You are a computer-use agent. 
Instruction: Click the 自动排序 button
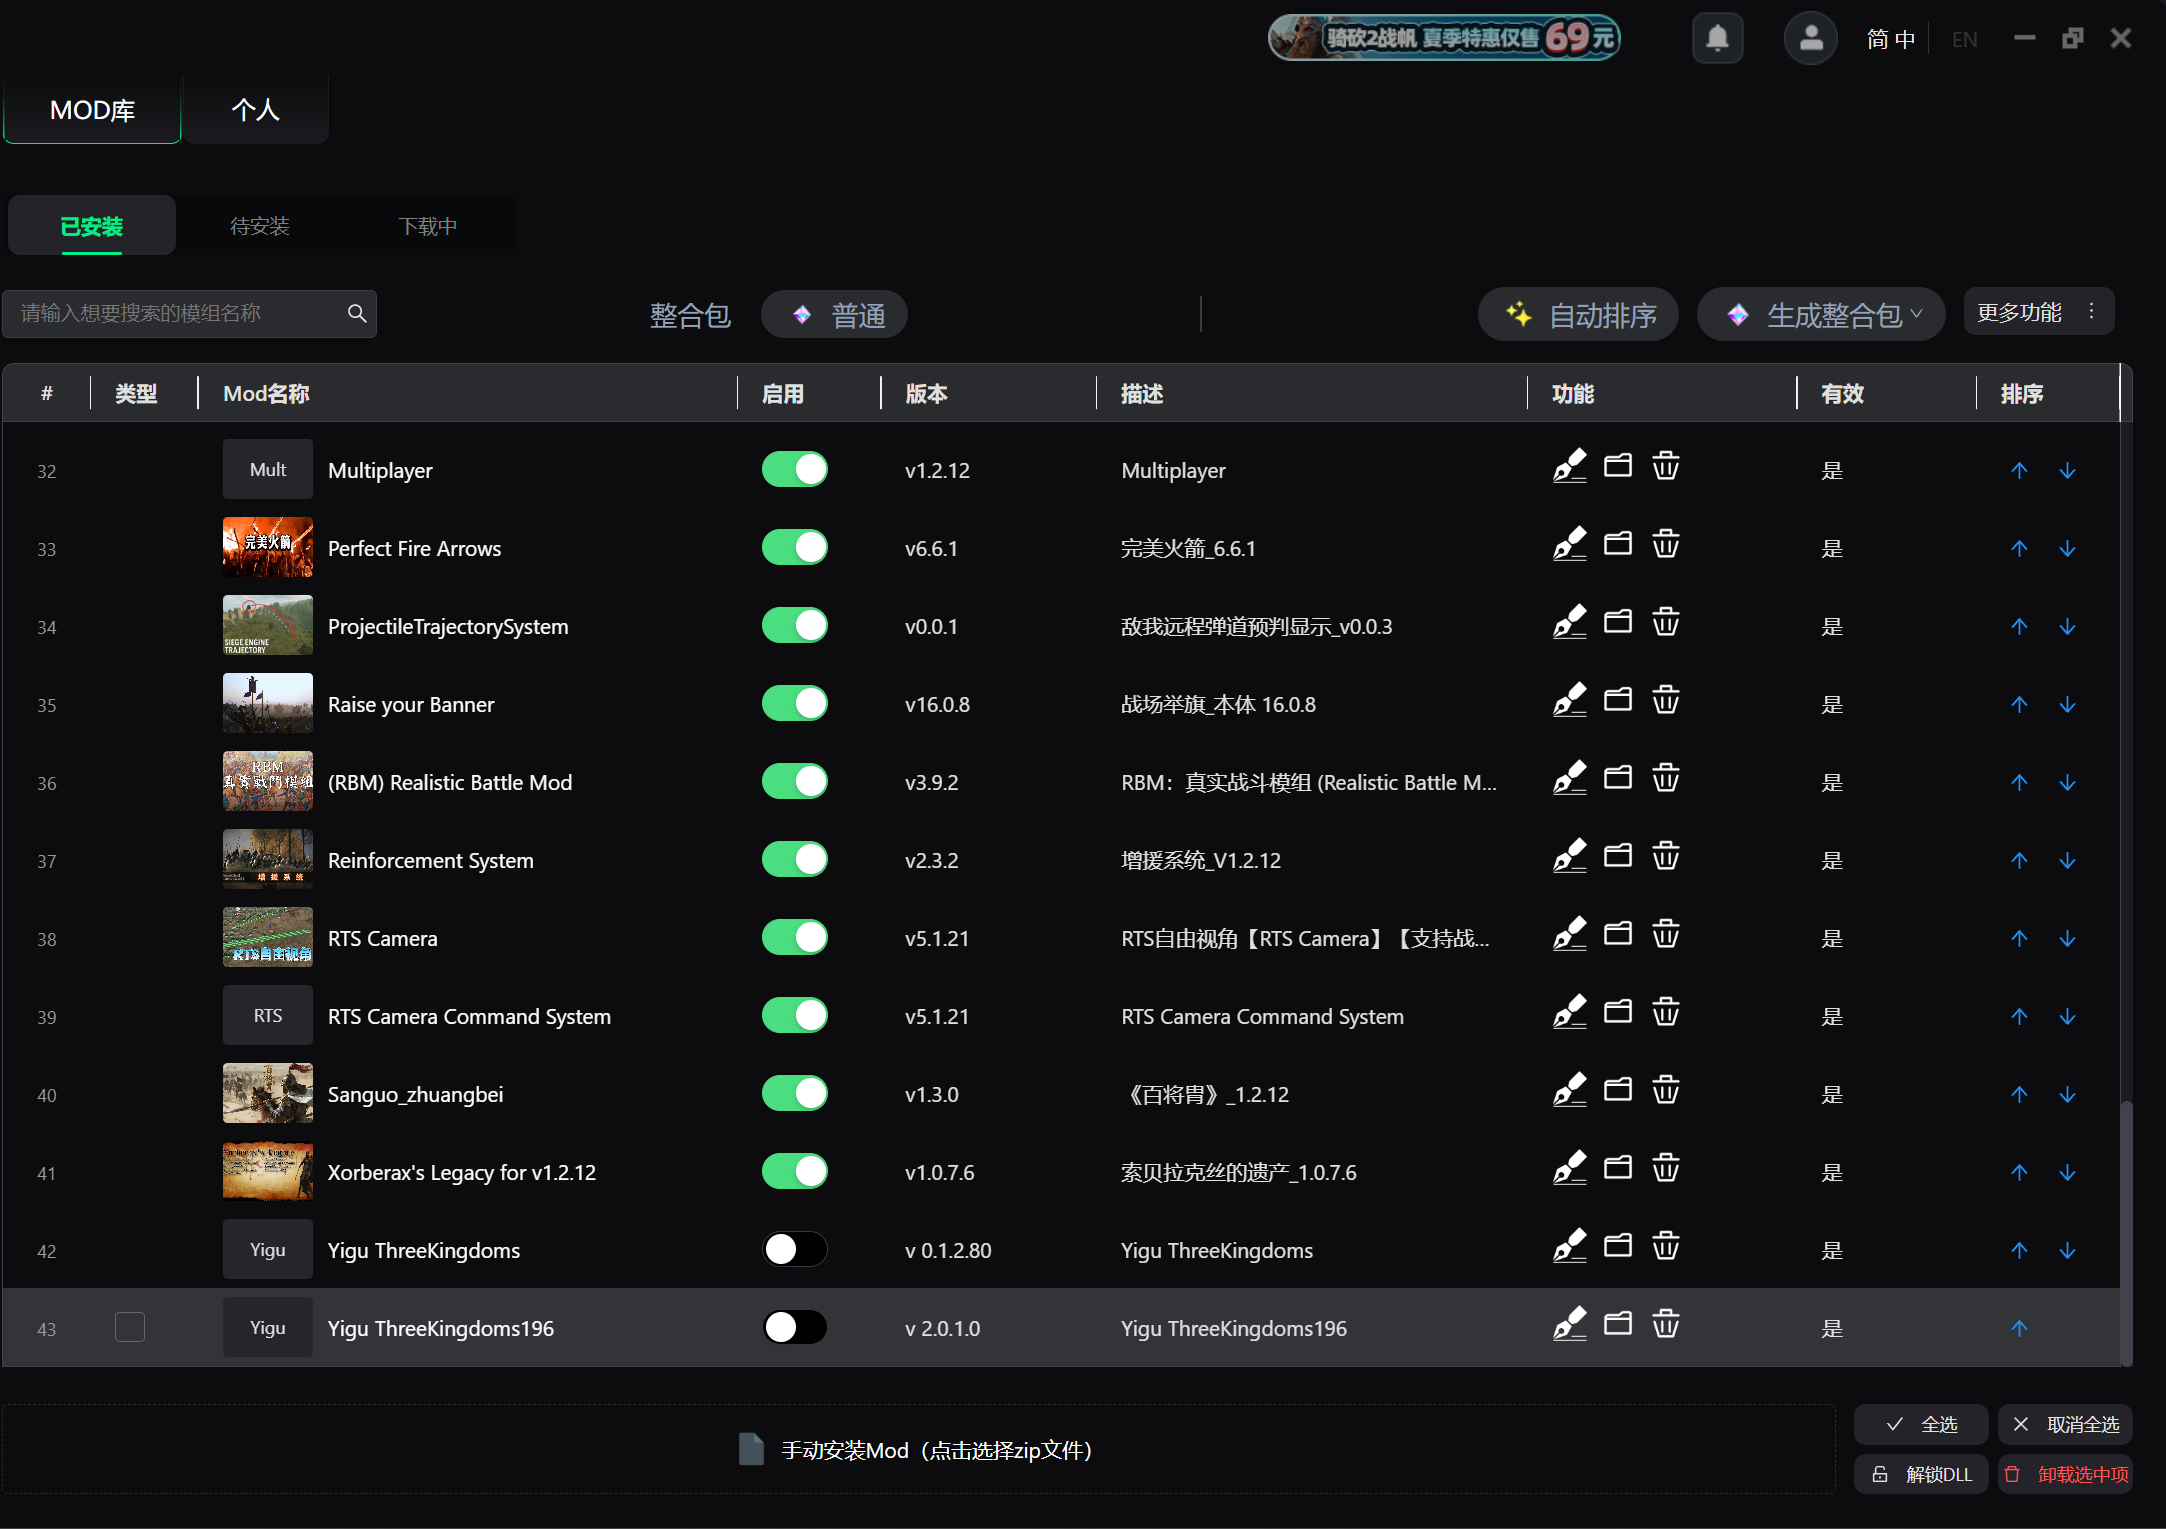(1578, 315)
